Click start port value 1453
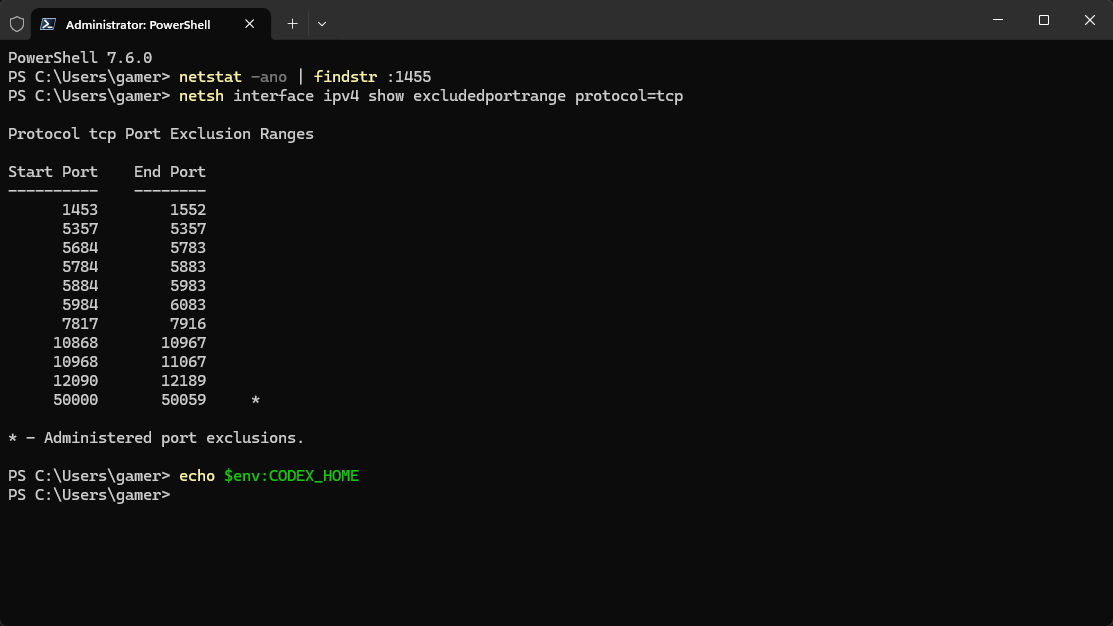This screenshot has width=1113, height=626. [x=80, y=210]
